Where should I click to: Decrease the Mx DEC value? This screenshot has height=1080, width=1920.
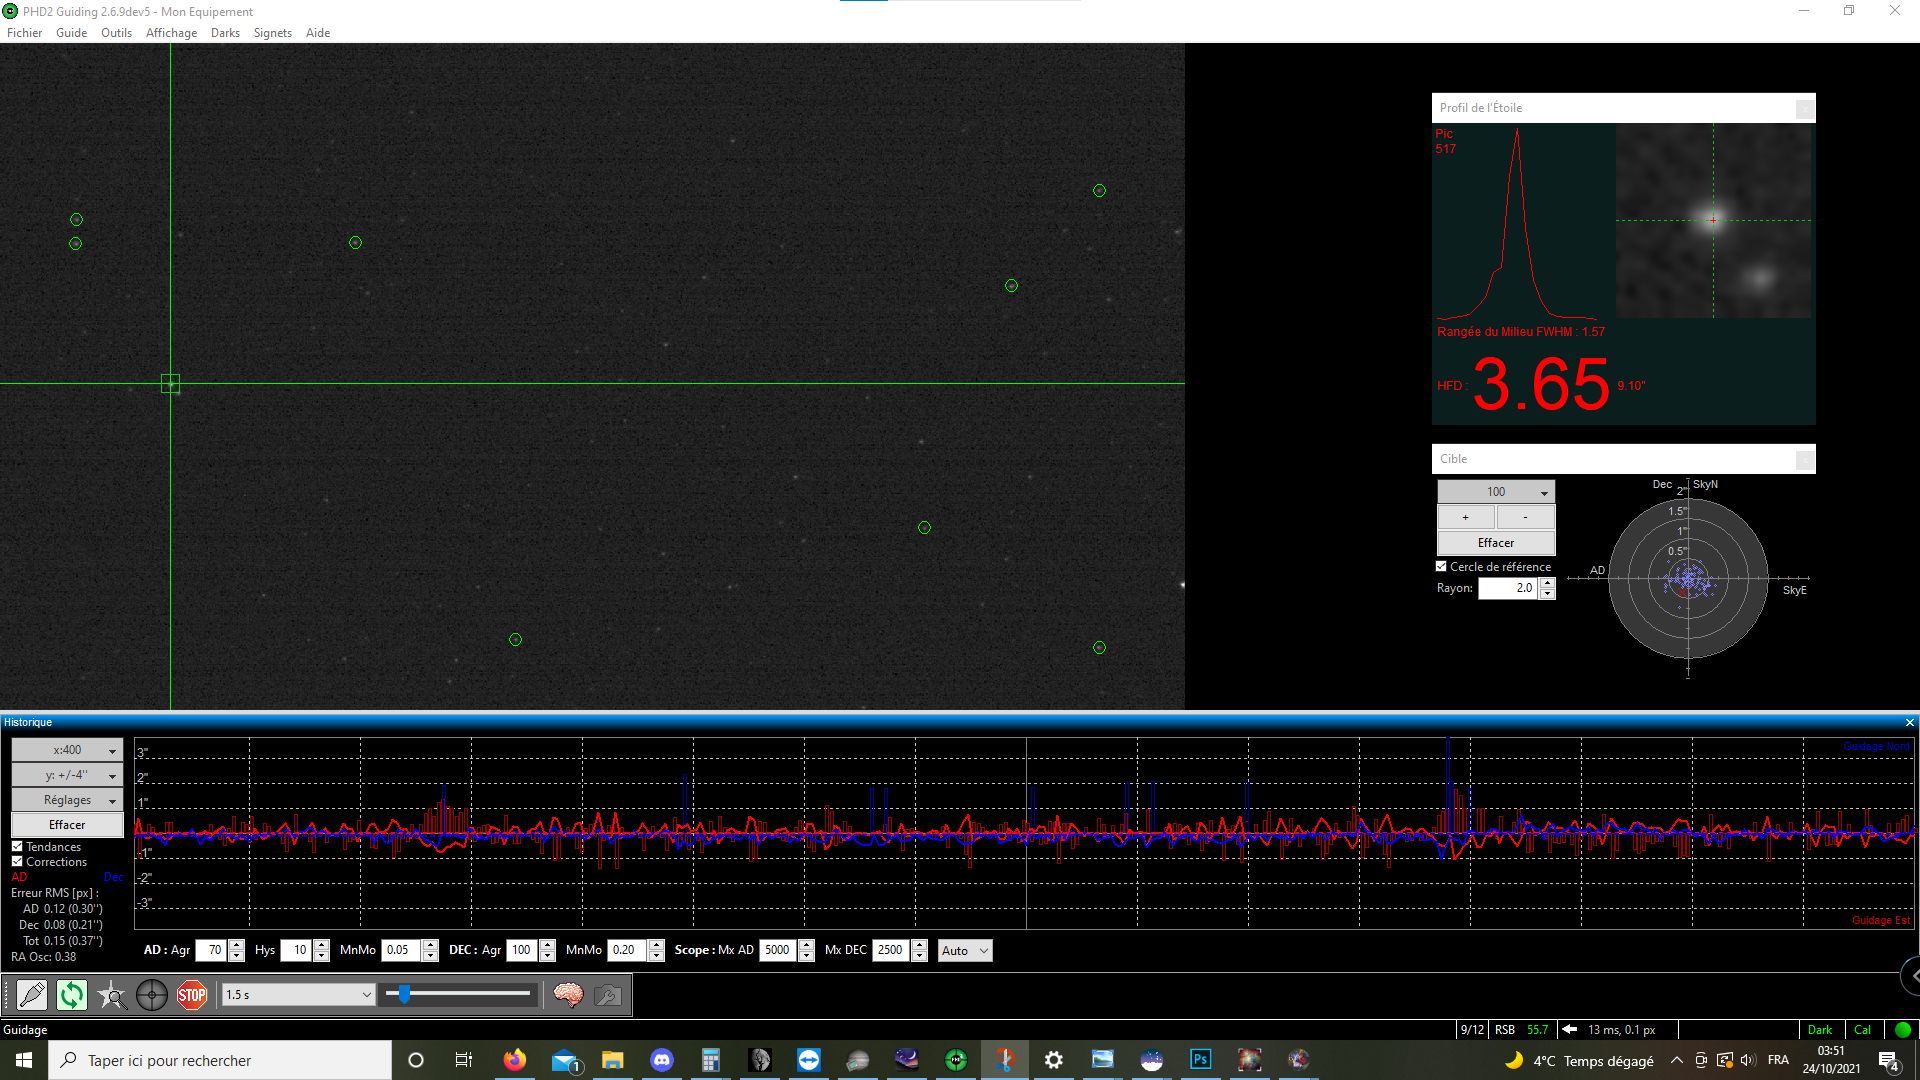point(919,957)
